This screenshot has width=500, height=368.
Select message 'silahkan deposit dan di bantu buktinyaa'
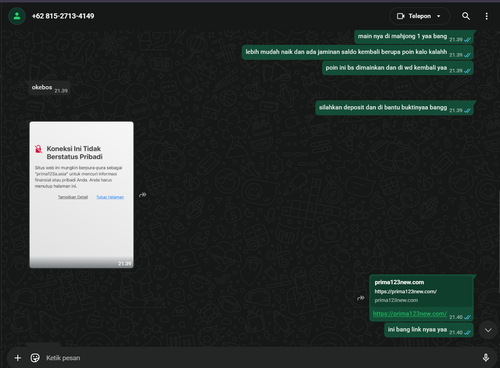pos(394,108)
